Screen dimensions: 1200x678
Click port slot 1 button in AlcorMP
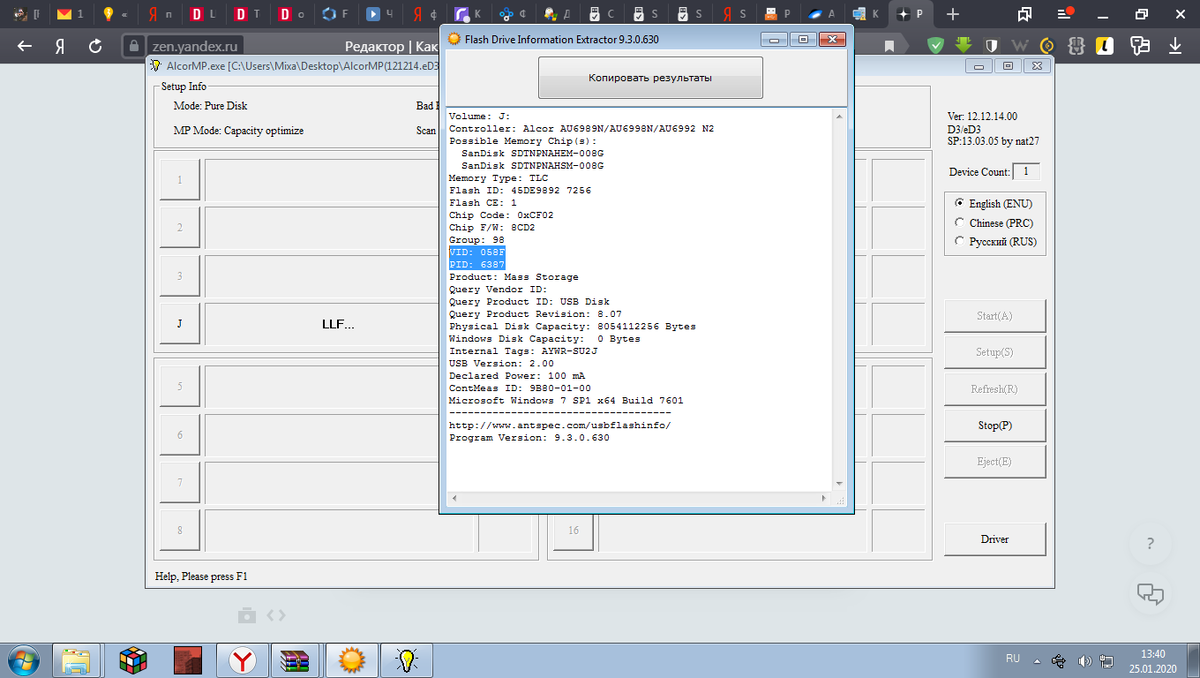coord(180,180)
